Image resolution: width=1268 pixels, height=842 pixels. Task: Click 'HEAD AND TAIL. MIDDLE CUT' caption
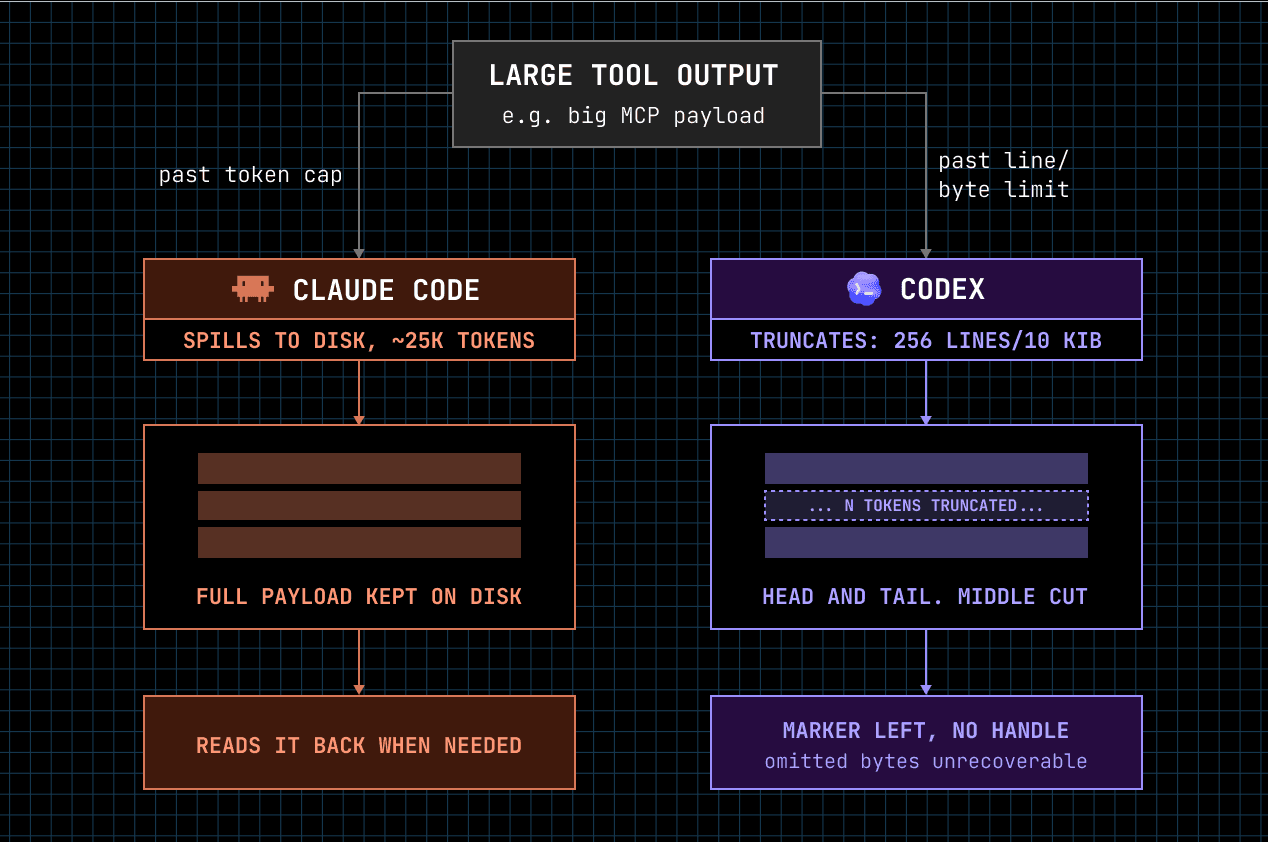[925, 597]
